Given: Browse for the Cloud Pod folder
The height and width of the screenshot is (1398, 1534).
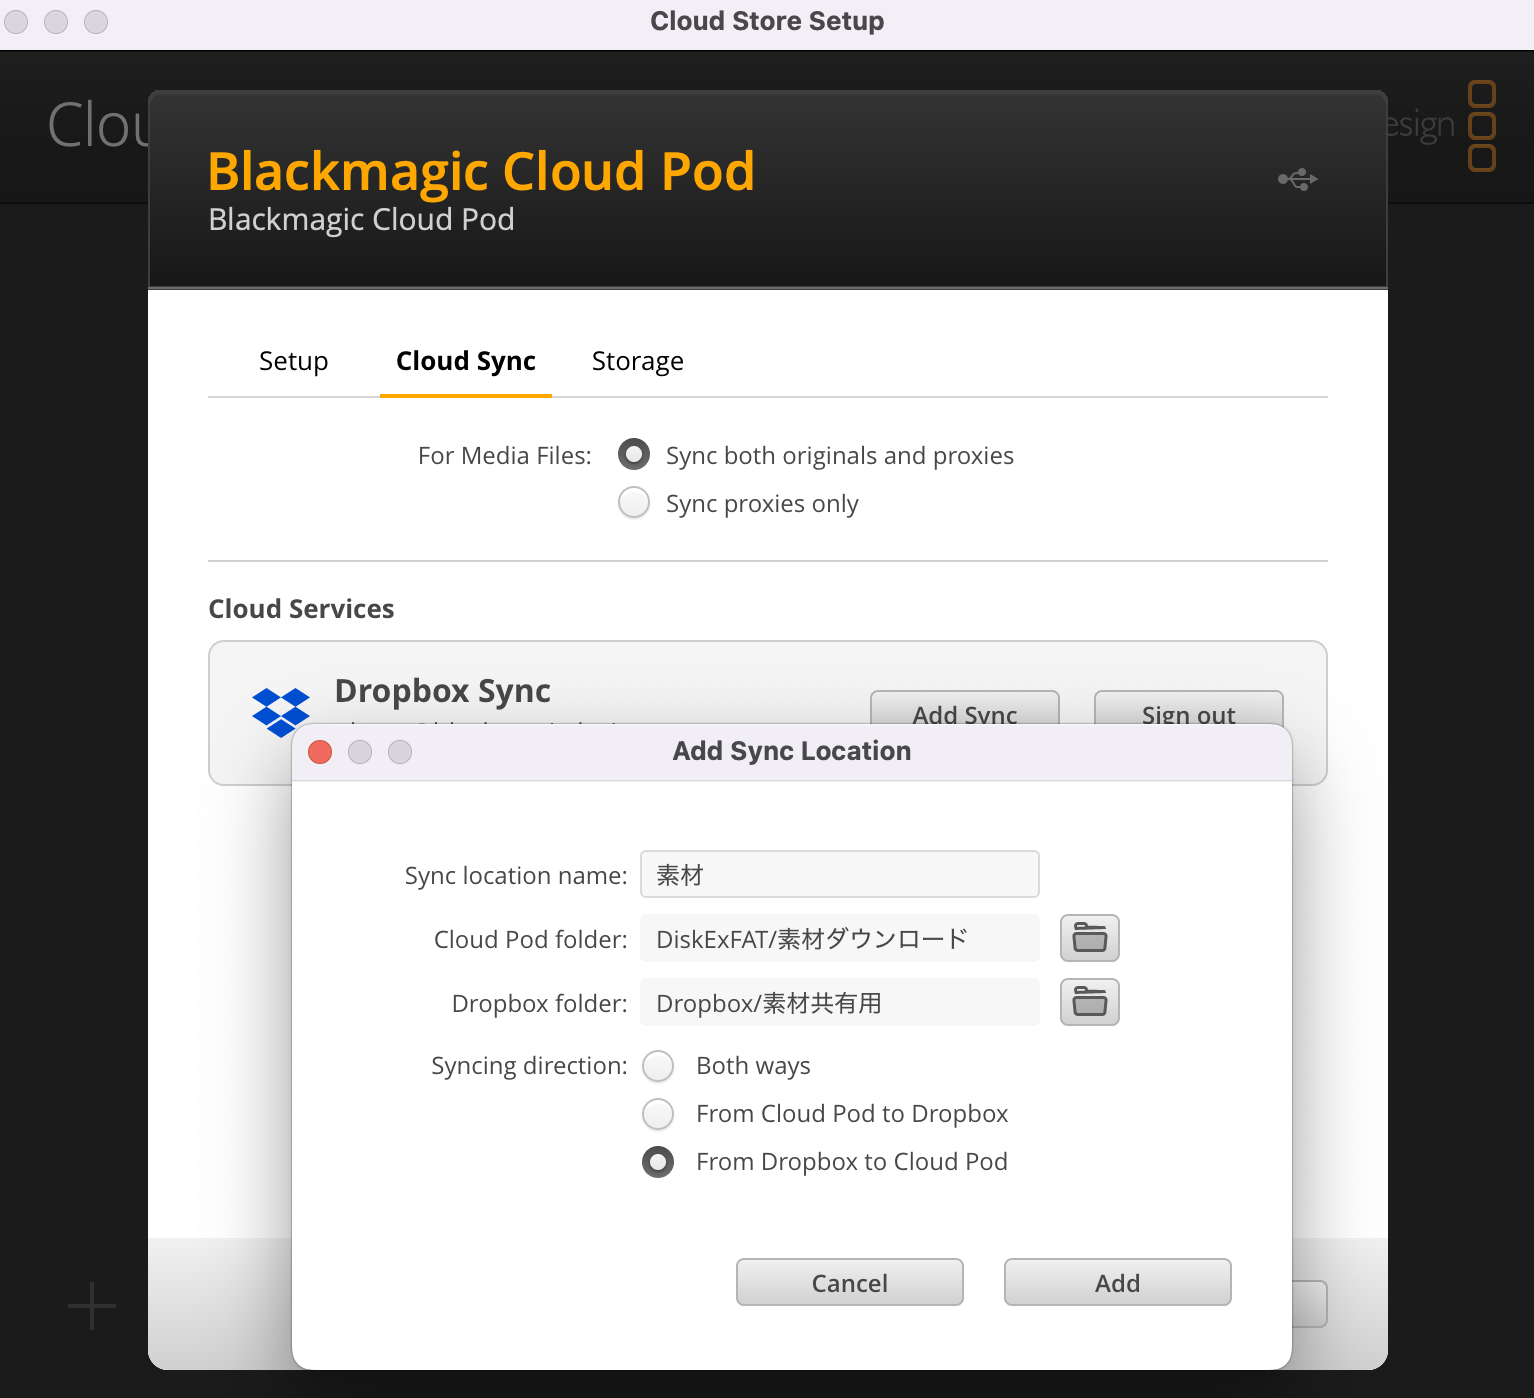Looking at the screenshot, I should pos(1089,939).
